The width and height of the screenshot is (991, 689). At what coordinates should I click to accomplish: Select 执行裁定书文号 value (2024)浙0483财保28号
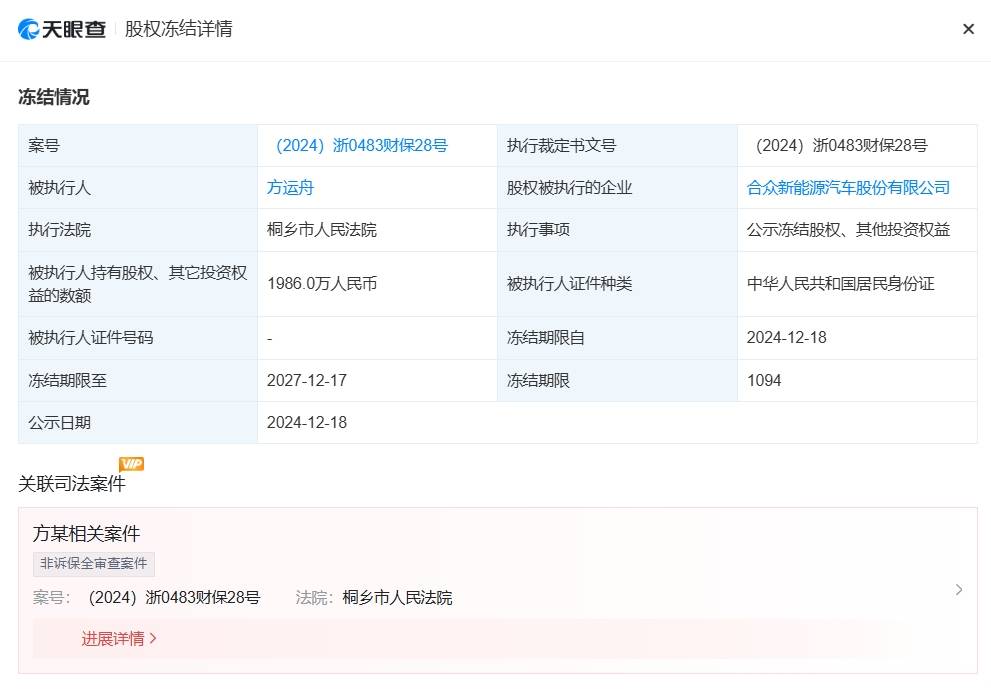click(x=841, y=145)
